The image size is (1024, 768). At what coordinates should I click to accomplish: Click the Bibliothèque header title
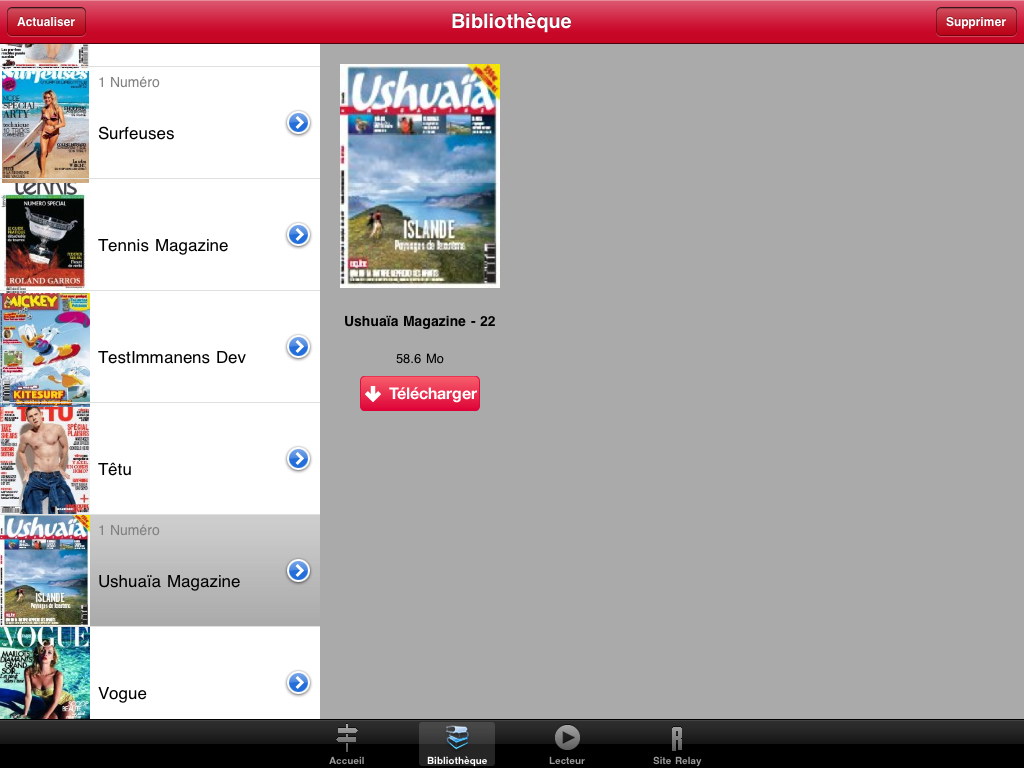[x=511, y=22]
